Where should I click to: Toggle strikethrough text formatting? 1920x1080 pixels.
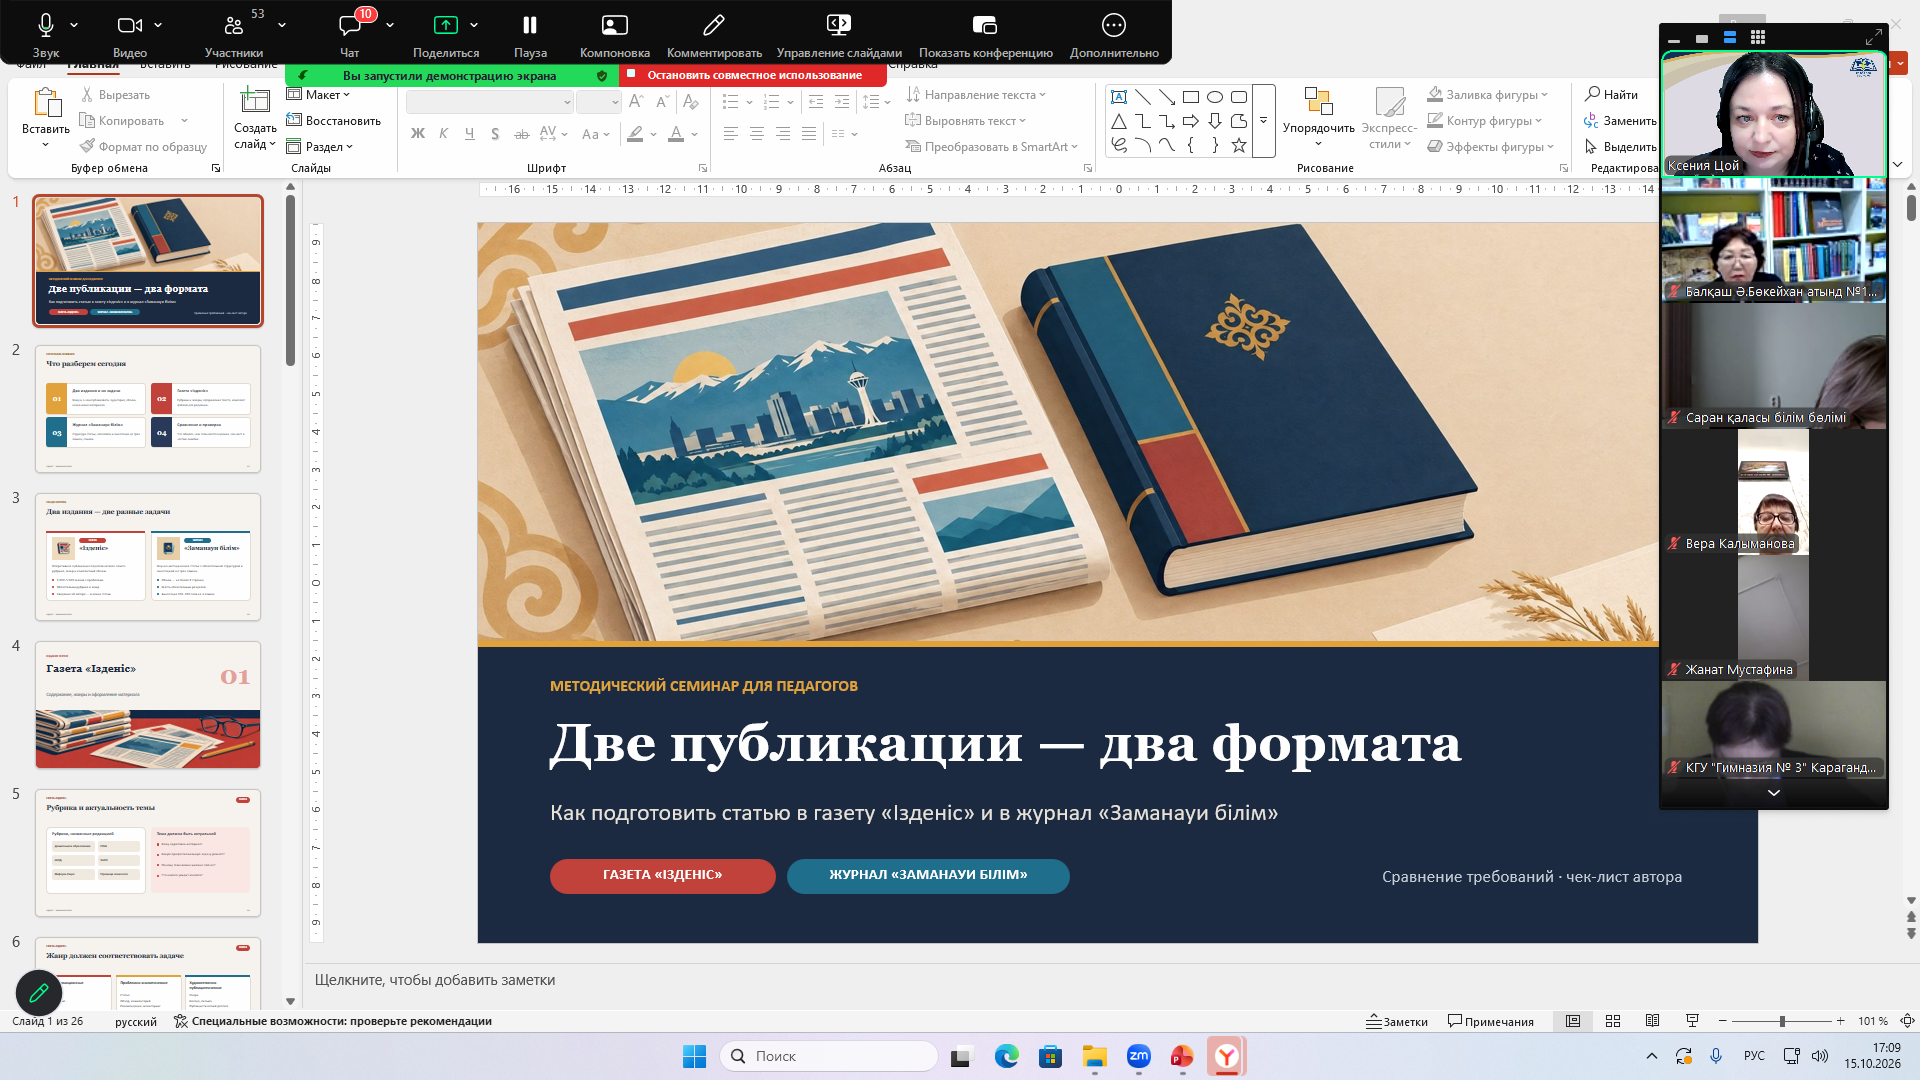coord(521,133)
